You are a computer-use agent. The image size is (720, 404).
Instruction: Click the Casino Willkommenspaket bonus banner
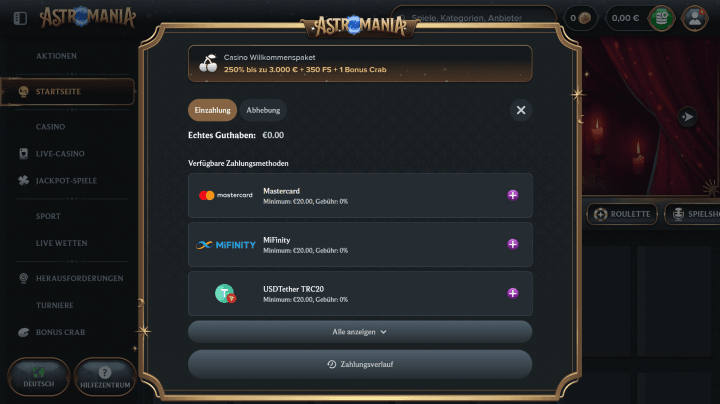(360, 63)
